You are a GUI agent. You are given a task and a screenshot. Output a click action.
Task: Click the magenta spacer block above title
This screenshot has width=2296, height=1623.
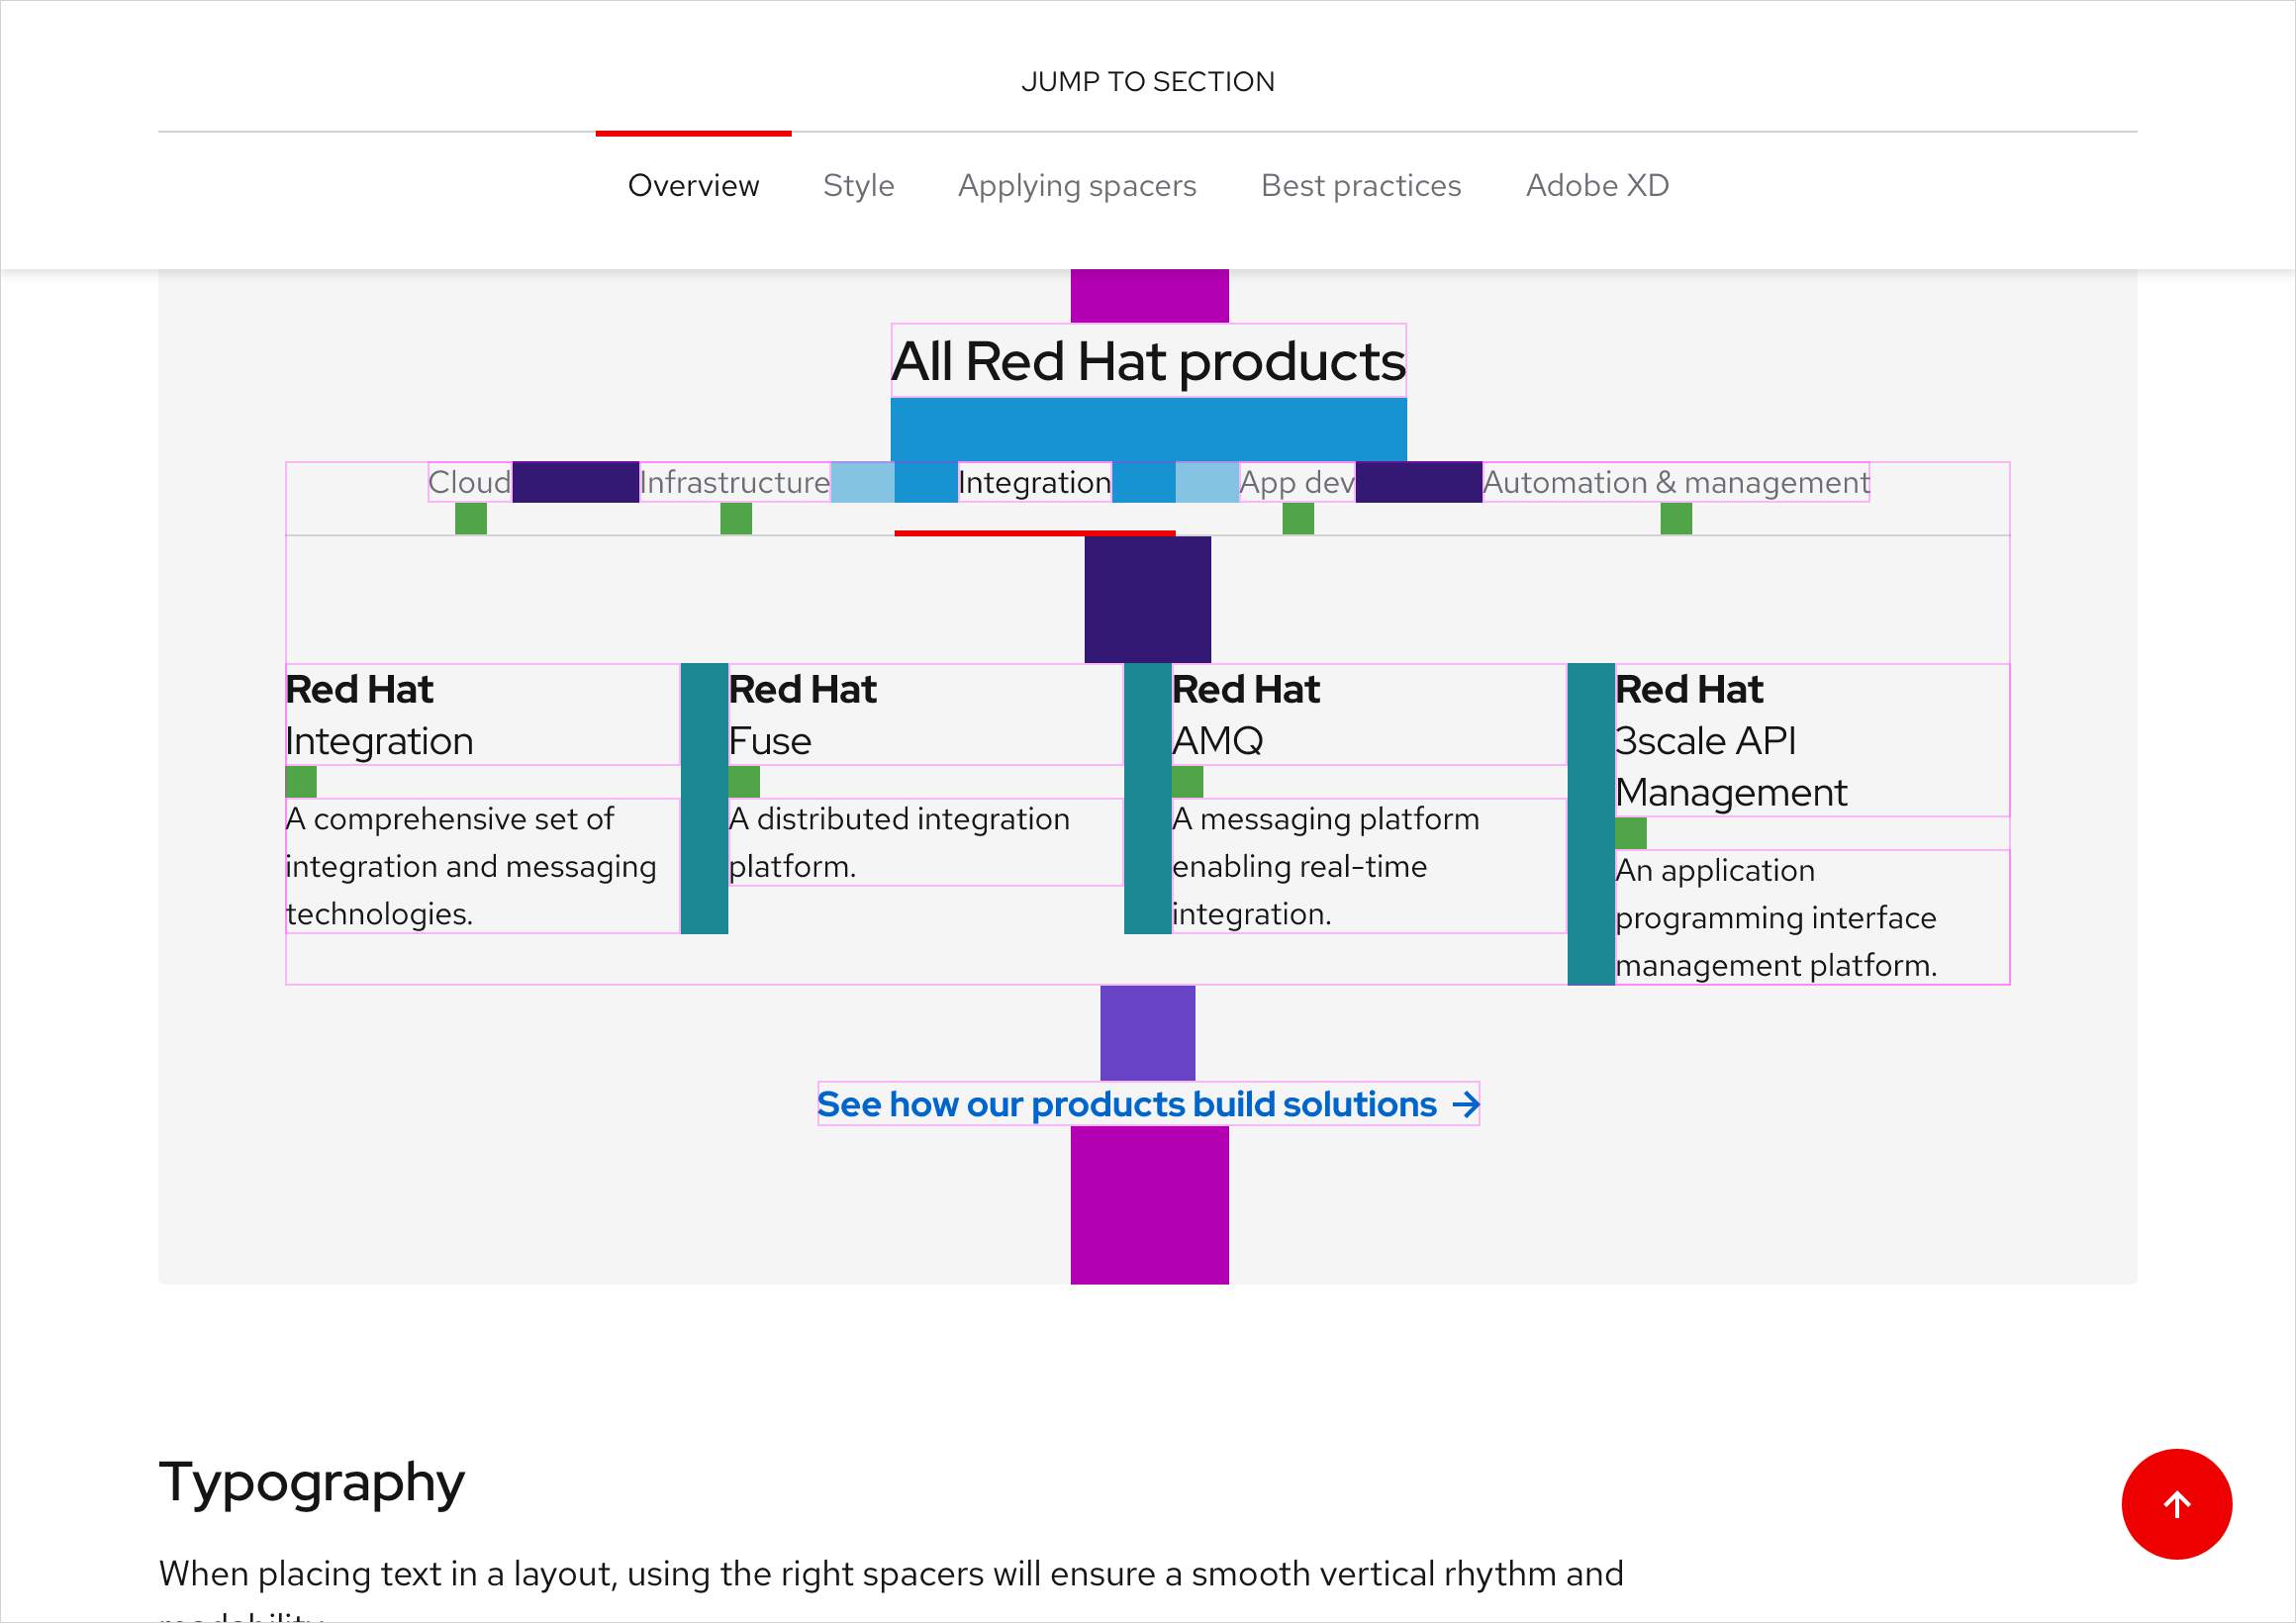coord(1149,296)
